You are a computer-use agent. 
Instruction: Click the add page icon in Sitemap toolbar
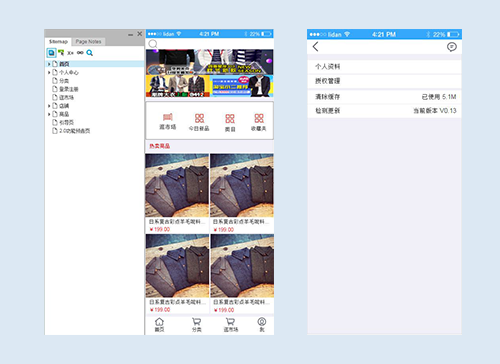[x=51, y=53]
